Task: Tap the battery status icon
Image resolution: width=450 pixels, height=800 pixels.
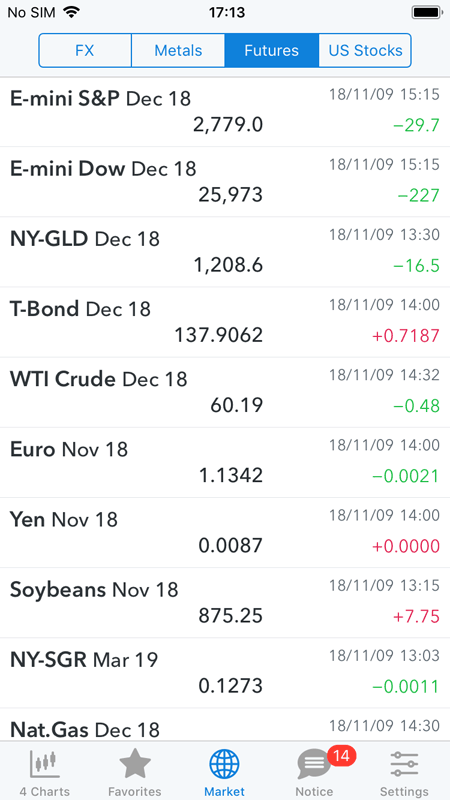Action: (427, 12)
